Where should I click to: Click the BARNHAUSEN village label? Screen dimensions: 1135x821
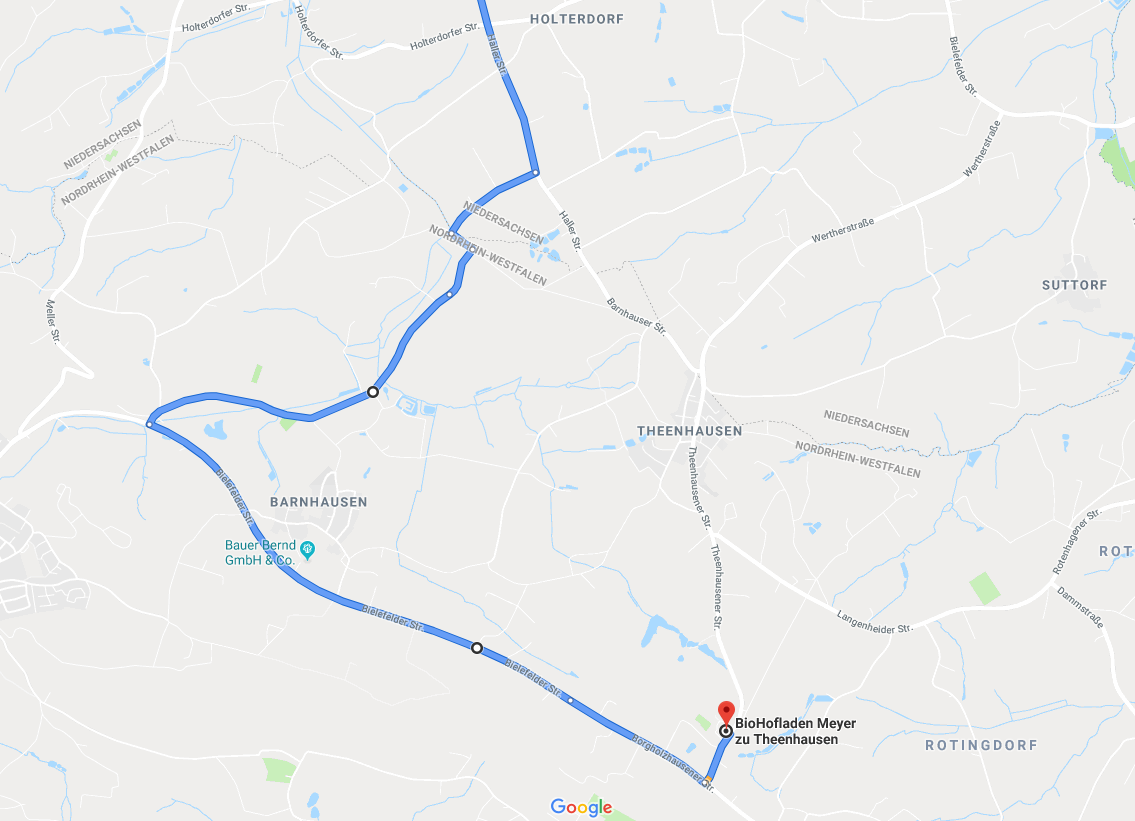pyautogui.click(x=318, y=502)
